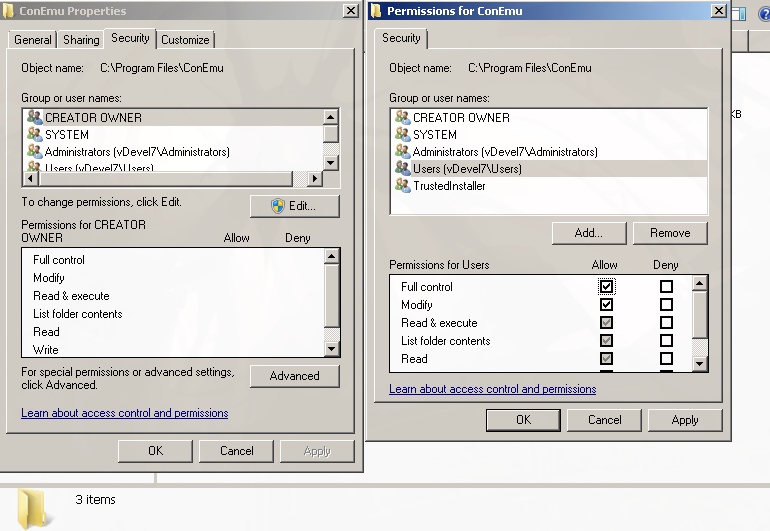This screenshot has width=770, height=531.
Task: Click up arrow of CREATOR OWNER permissions scrollbar
Action: (332, 256)
